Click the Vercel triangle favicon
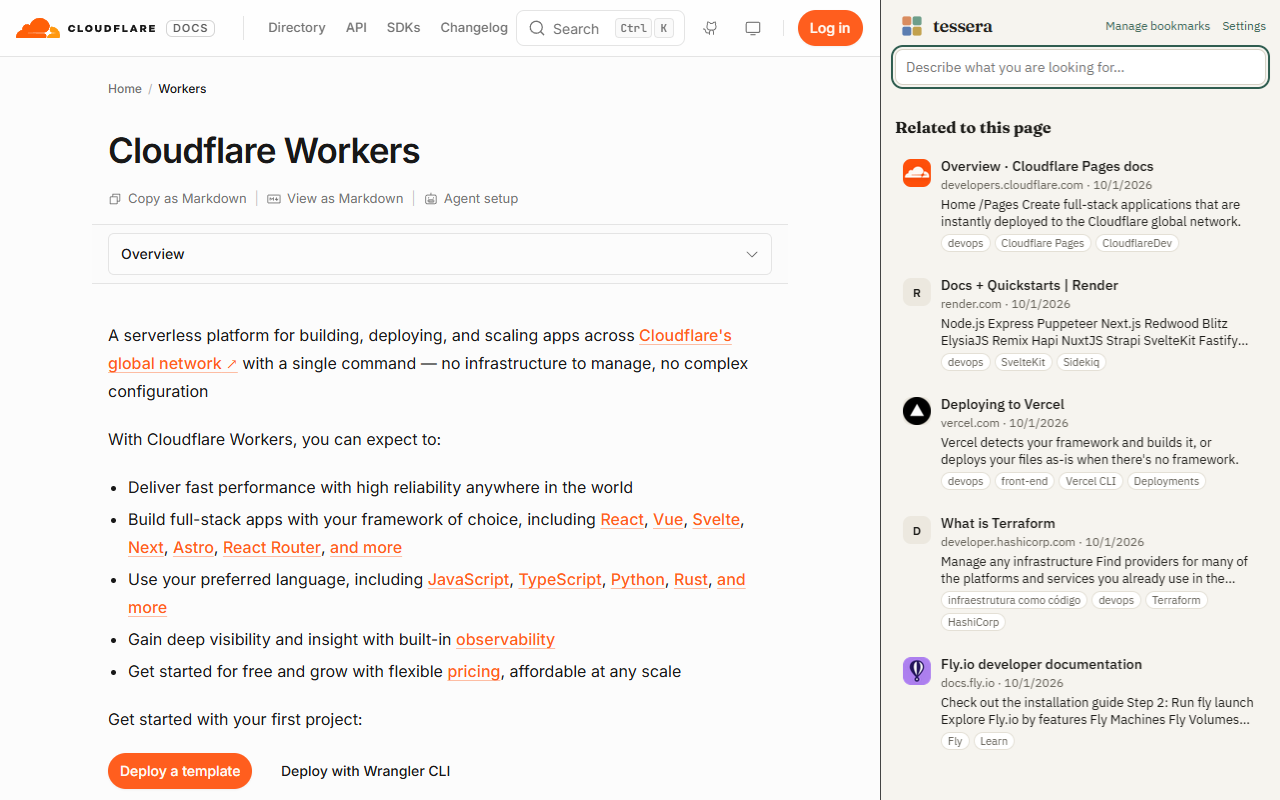The image size is (1280, 800). tap(917, 411)
